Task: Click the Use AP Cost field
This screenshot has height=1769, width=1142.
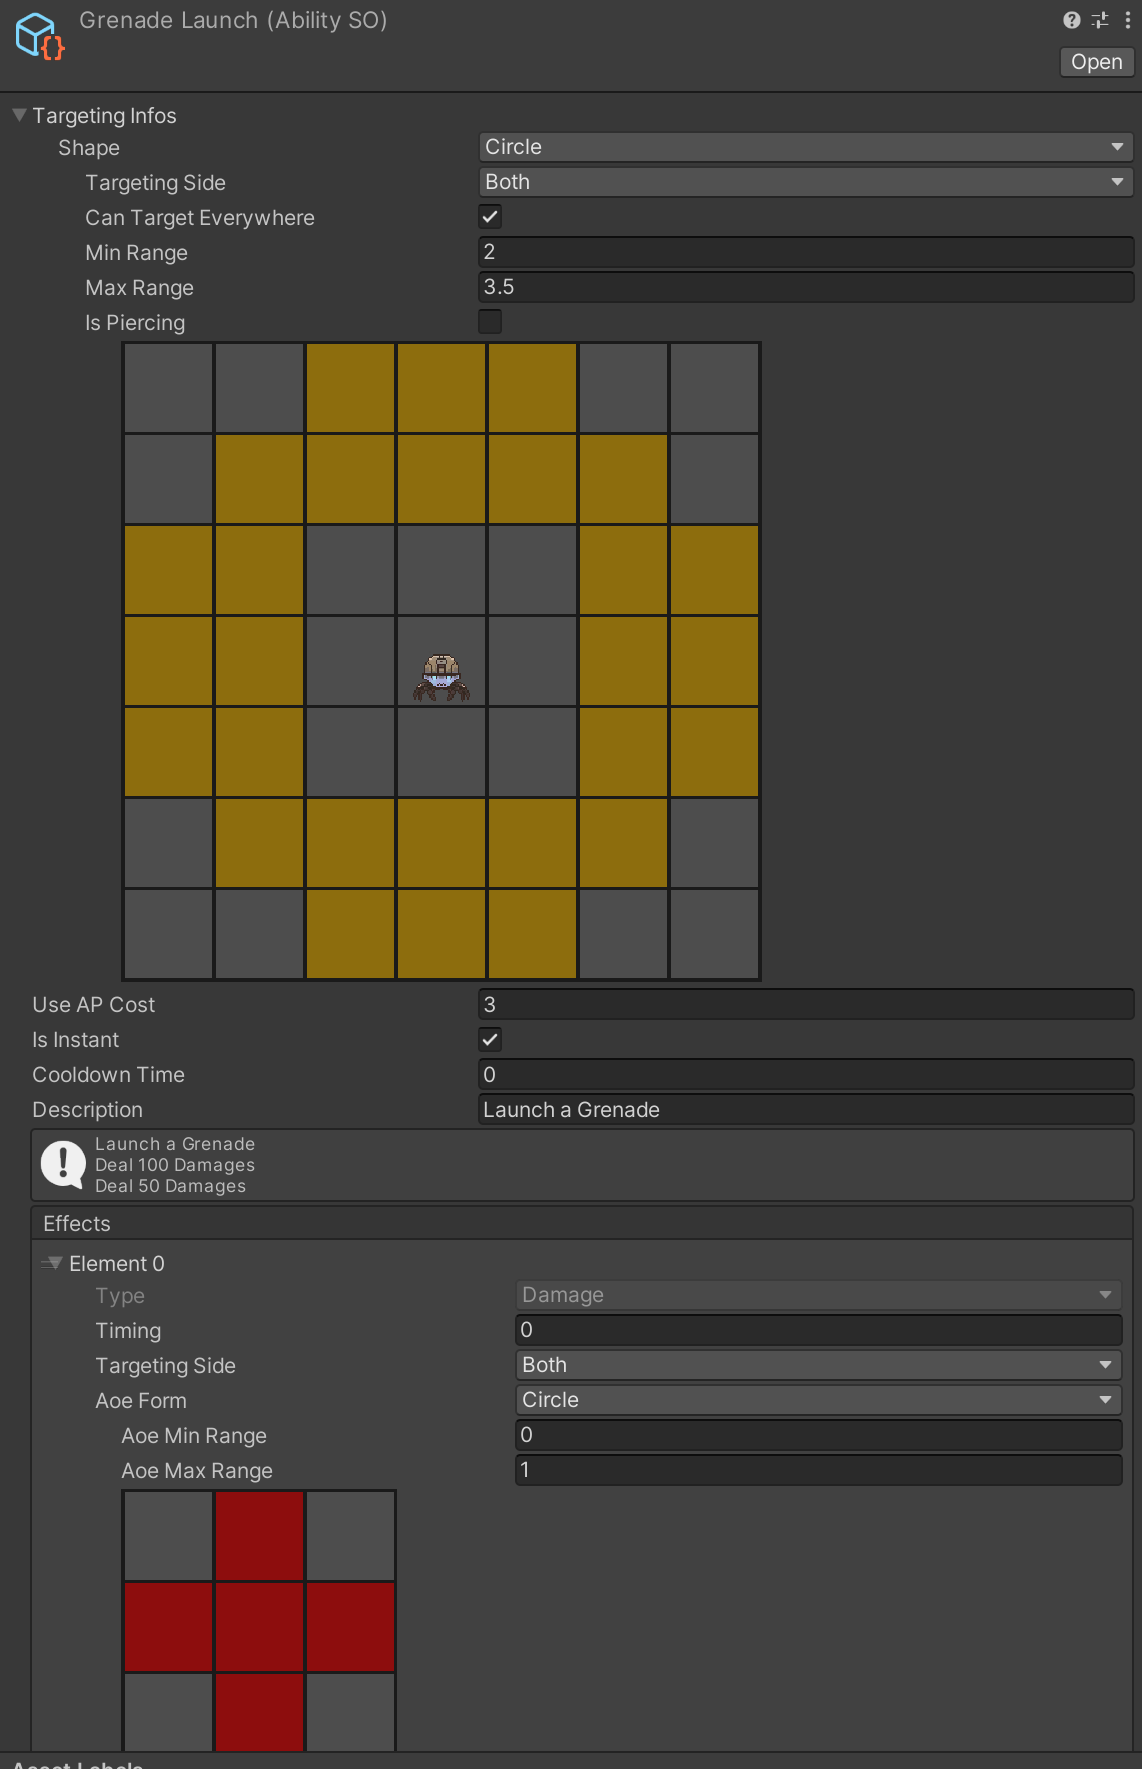Action: click(x=805, y=1005)
